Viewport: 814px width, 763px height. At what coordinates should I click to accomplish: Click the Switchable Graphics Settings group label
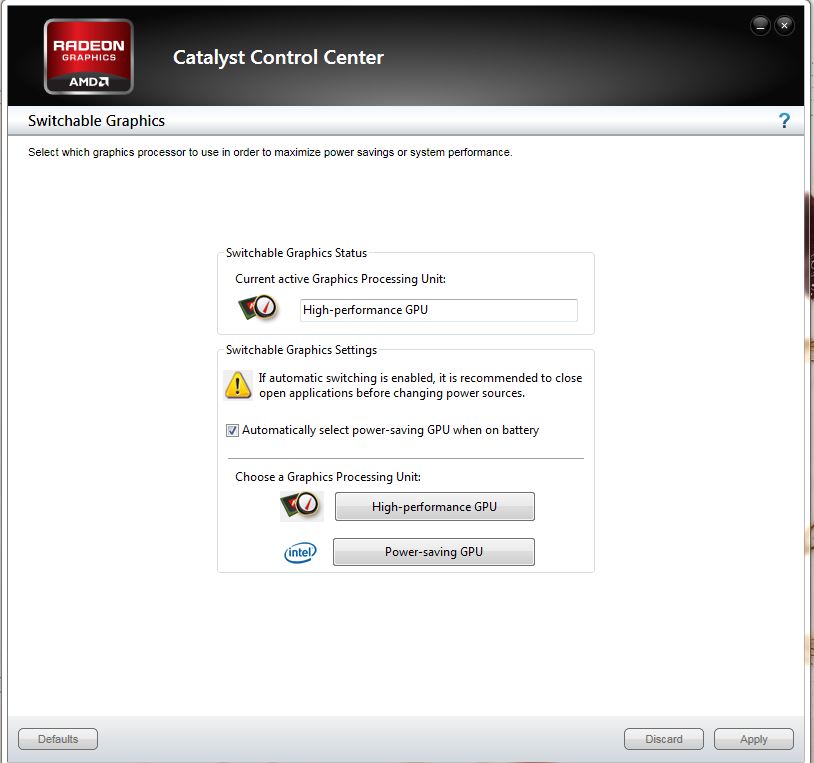tap(302, 350)
